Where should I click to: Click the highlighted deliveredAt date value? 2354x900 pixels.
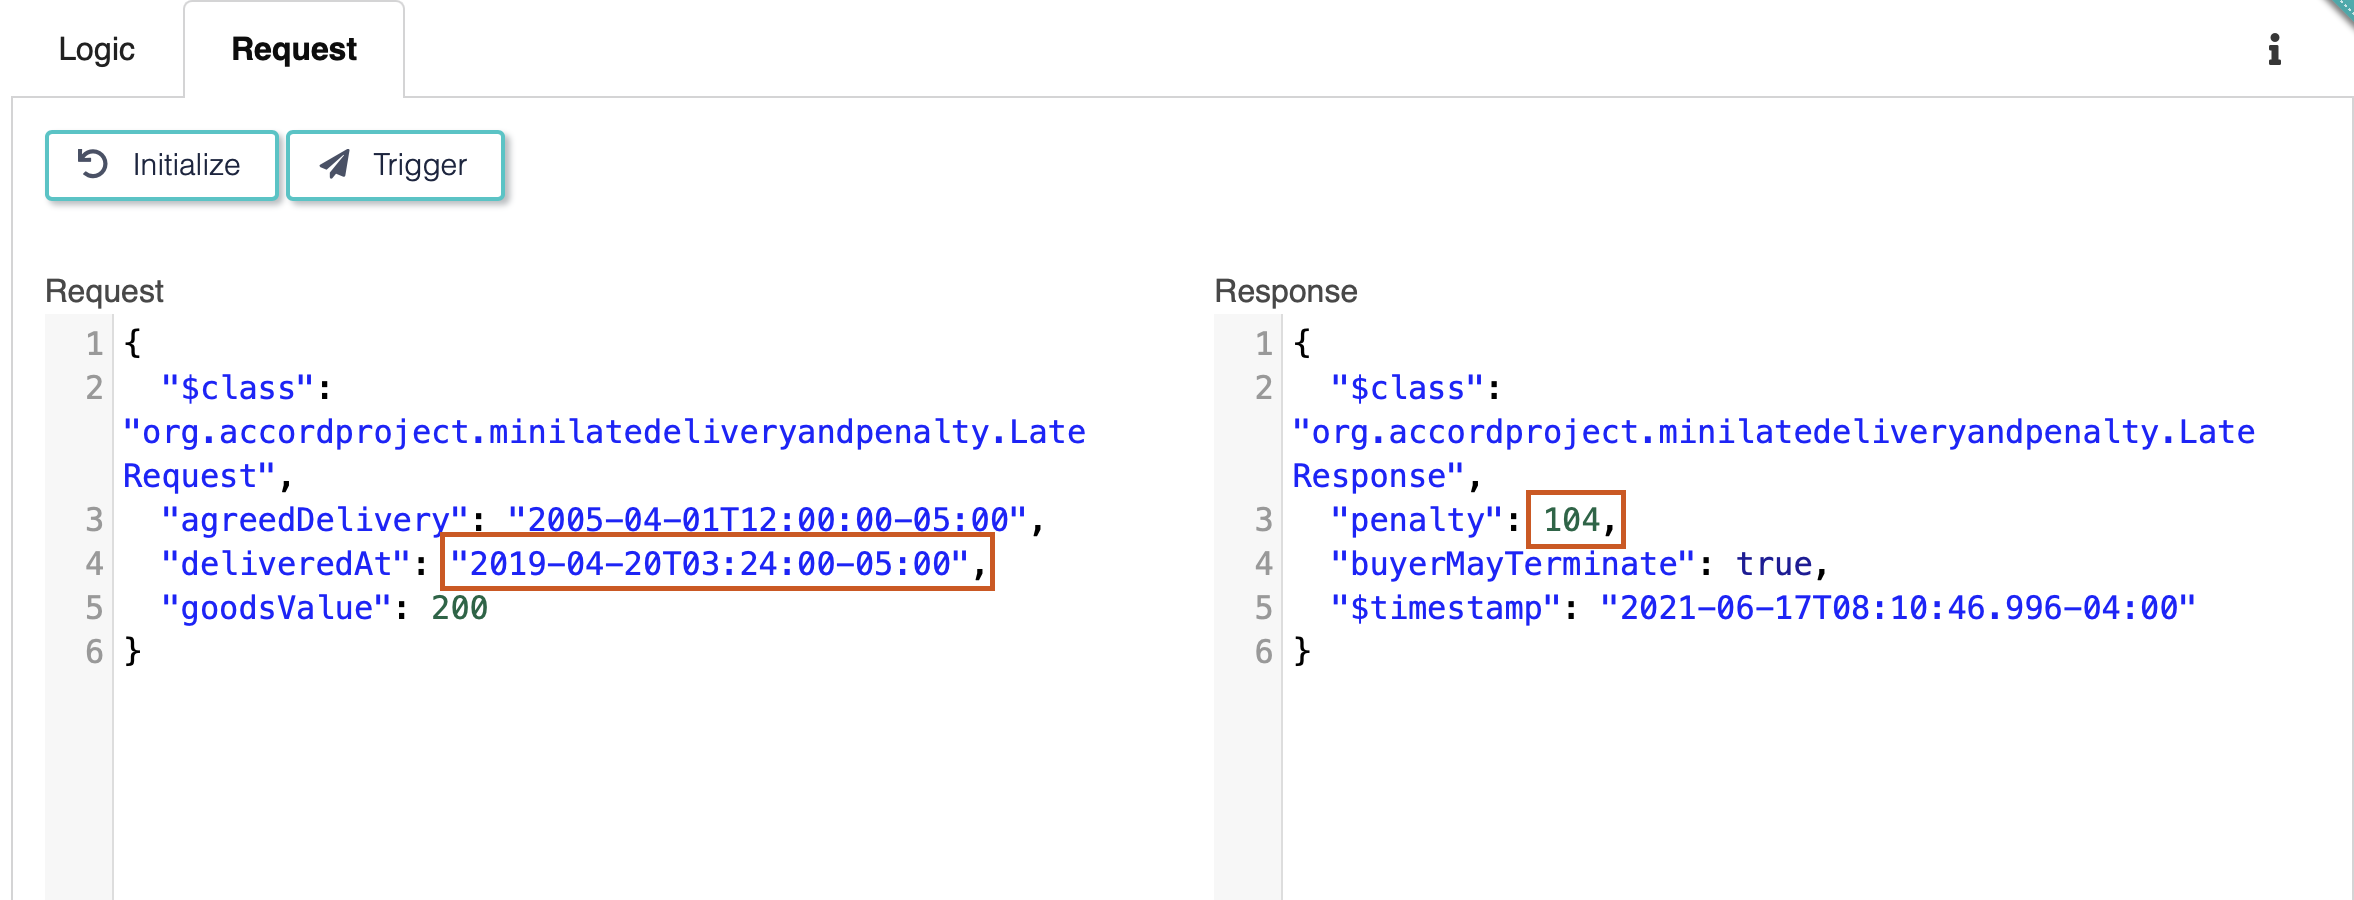click(708, 564)
